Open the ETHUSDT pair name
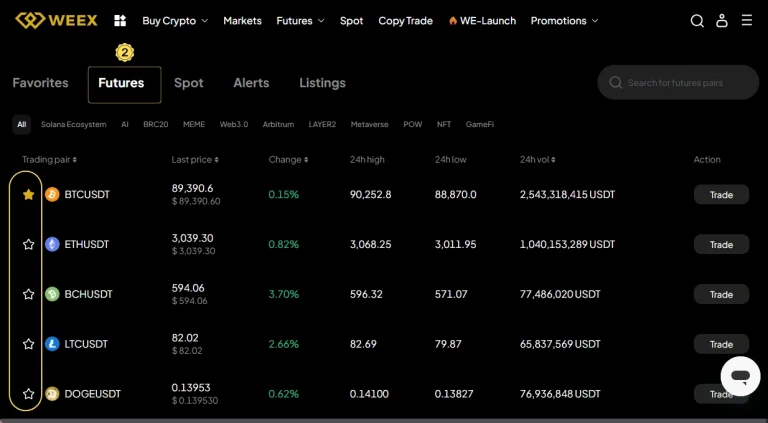 click(87, 244)
